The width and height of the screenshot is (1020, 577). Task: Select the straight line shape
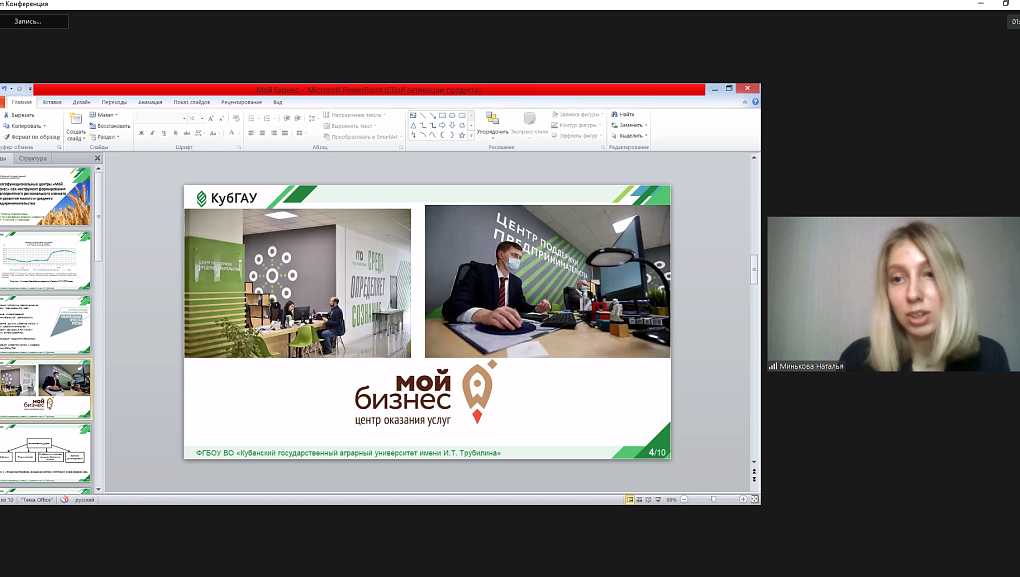pyautogui.click(x=423, y=116)
